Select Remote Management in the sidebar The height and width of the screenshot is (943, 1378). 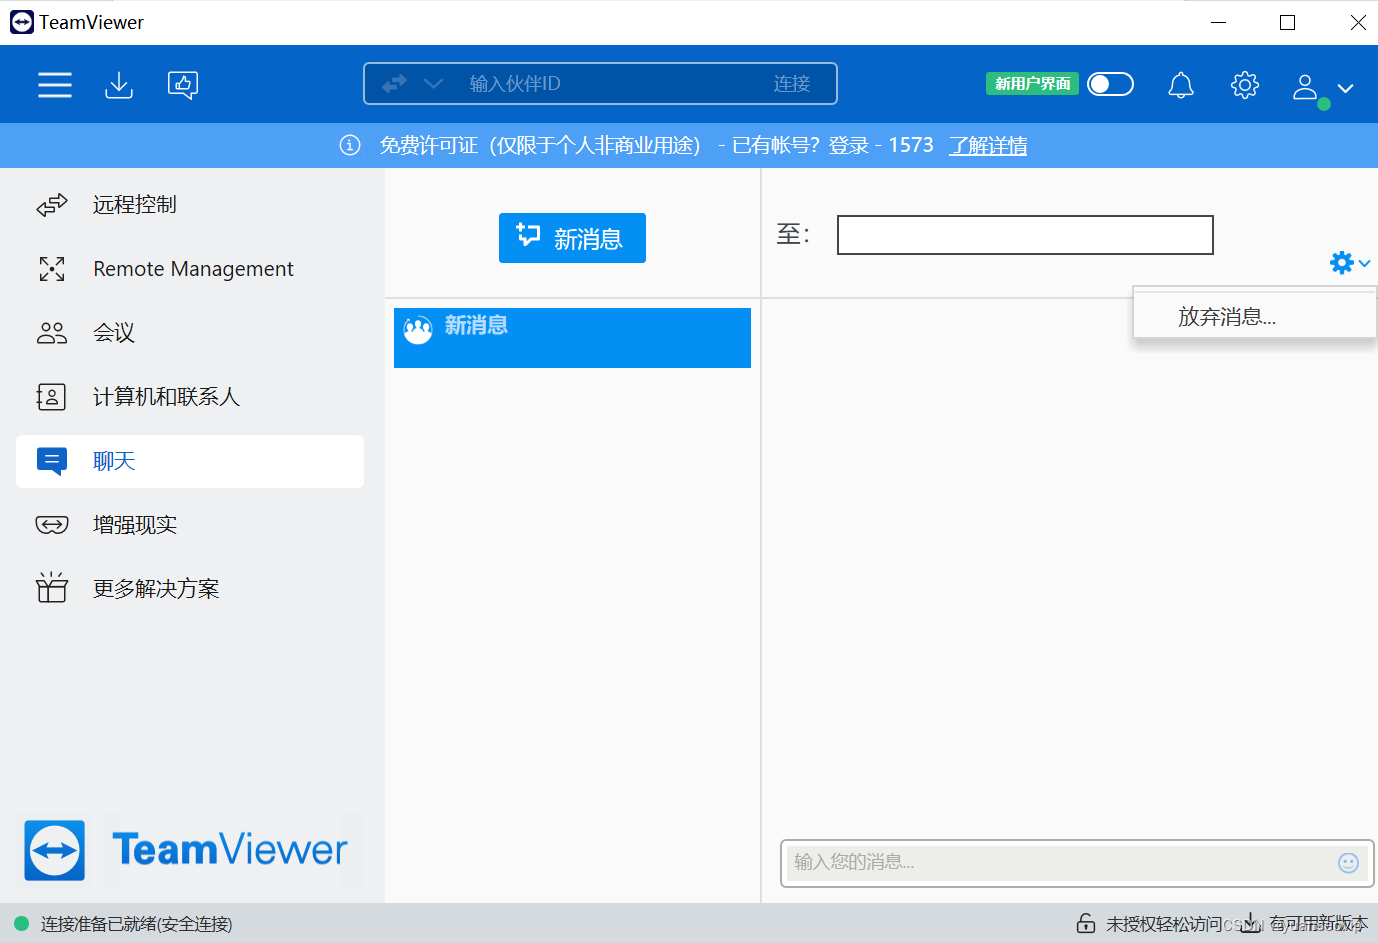pos(190,269)
